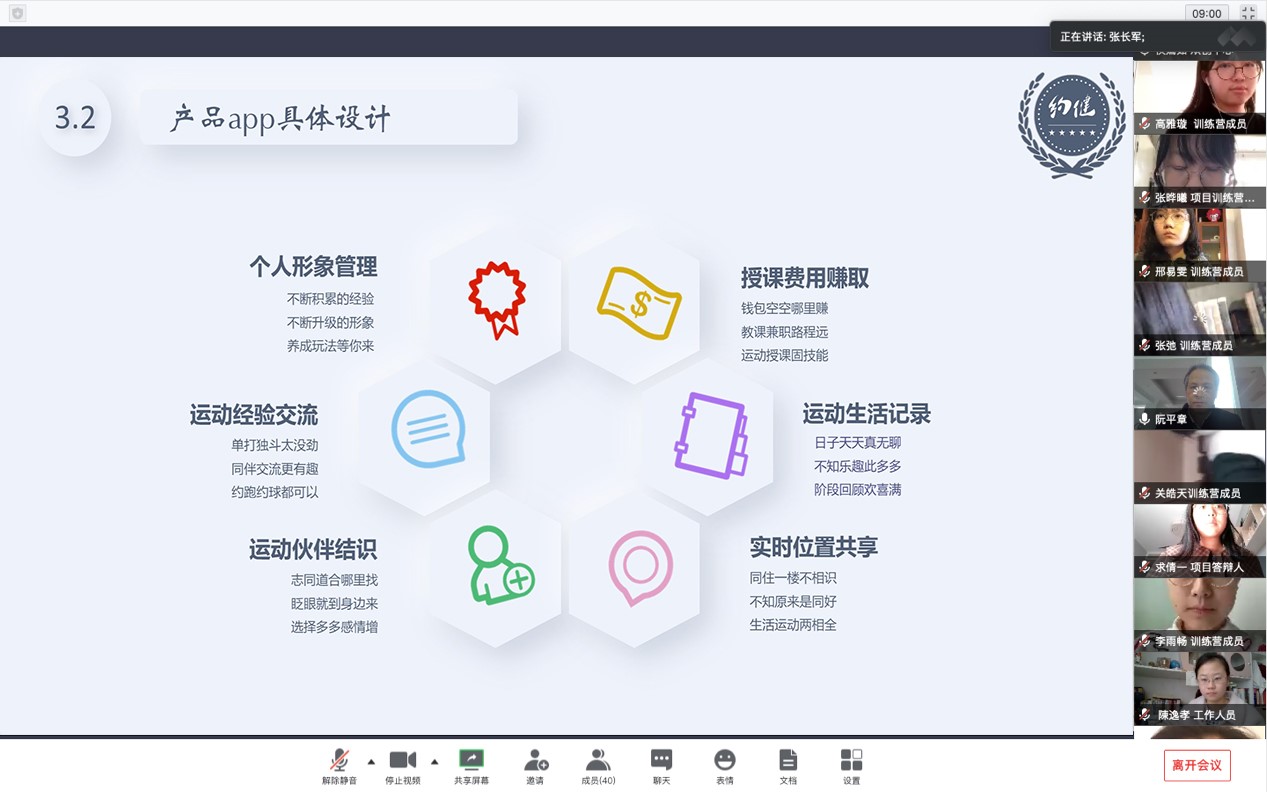1267x792 pixels.
Task: Click the heading 运动生活记录
Action: (x=867, y=414)
